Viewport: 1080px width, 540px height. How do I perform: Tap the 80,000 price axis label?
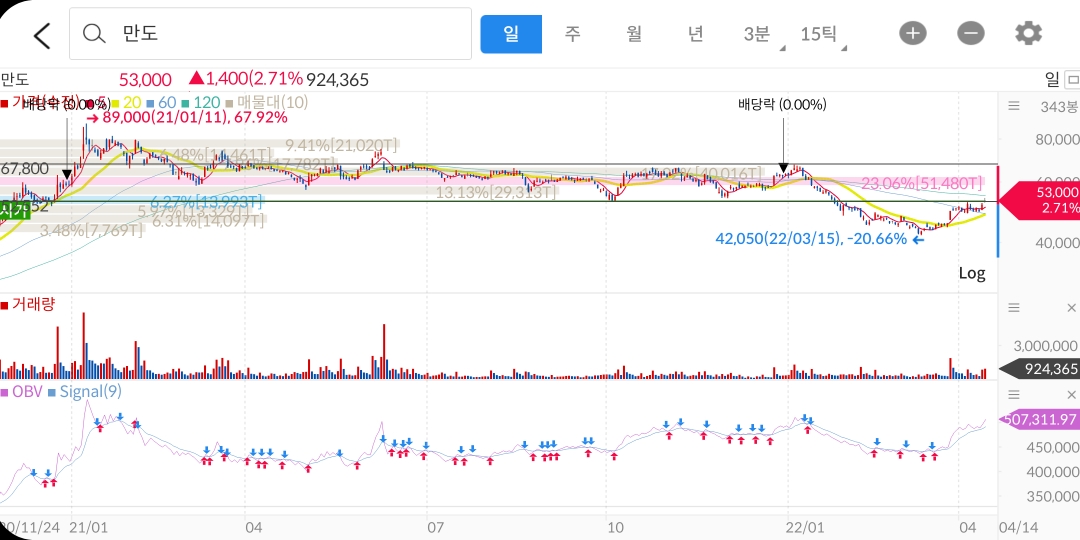1057,140
